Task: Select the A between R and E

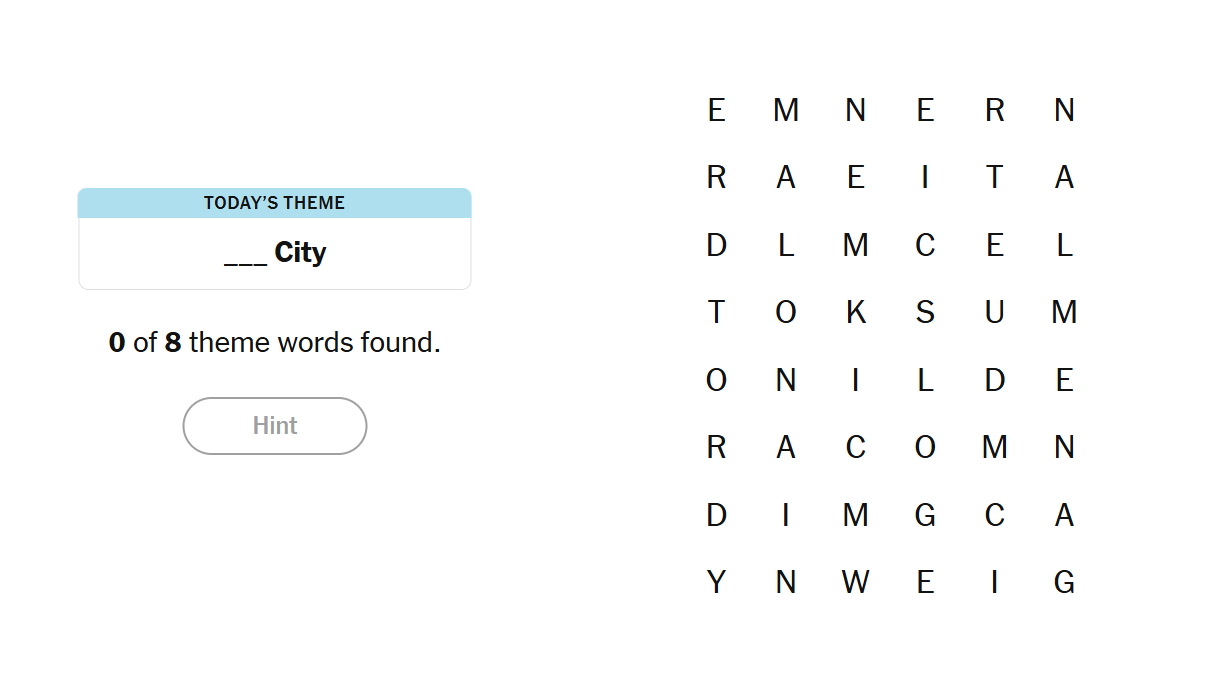Action: tap(786, 178)
